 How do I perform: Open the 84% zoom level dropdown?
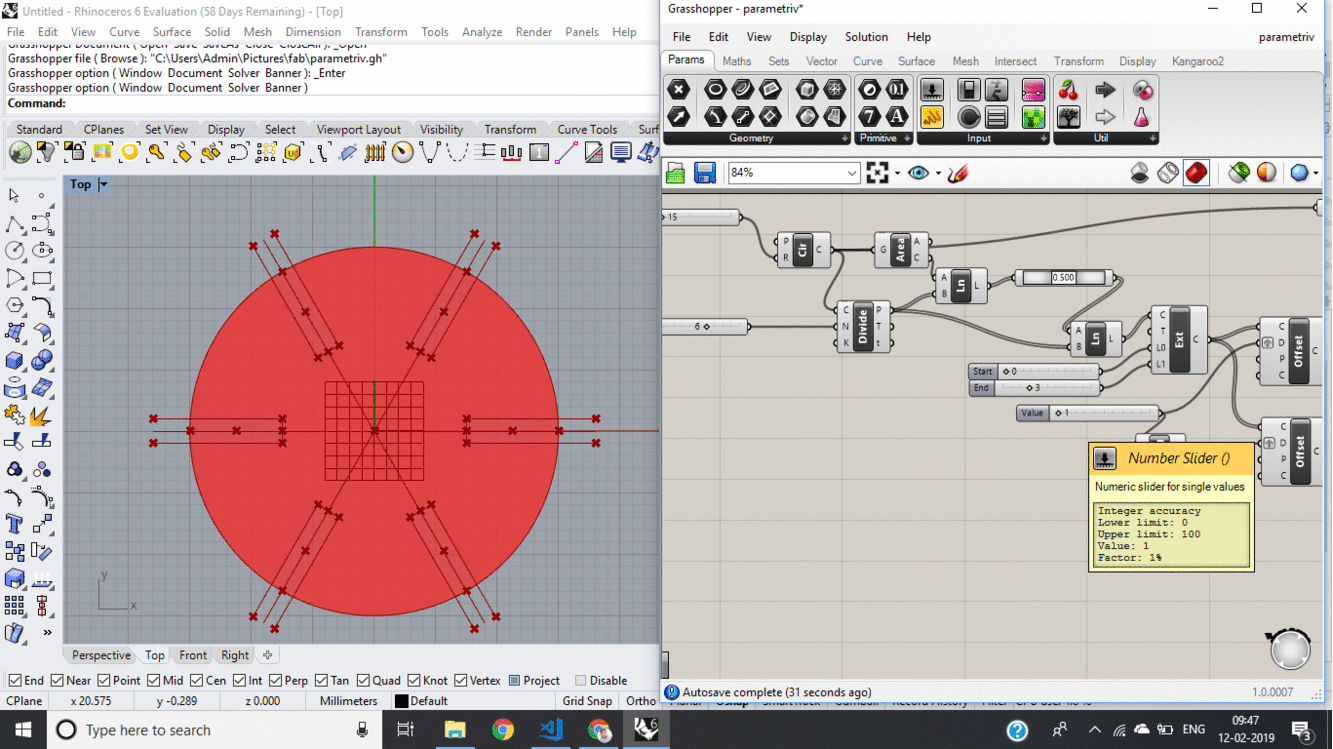coord(851,173)
